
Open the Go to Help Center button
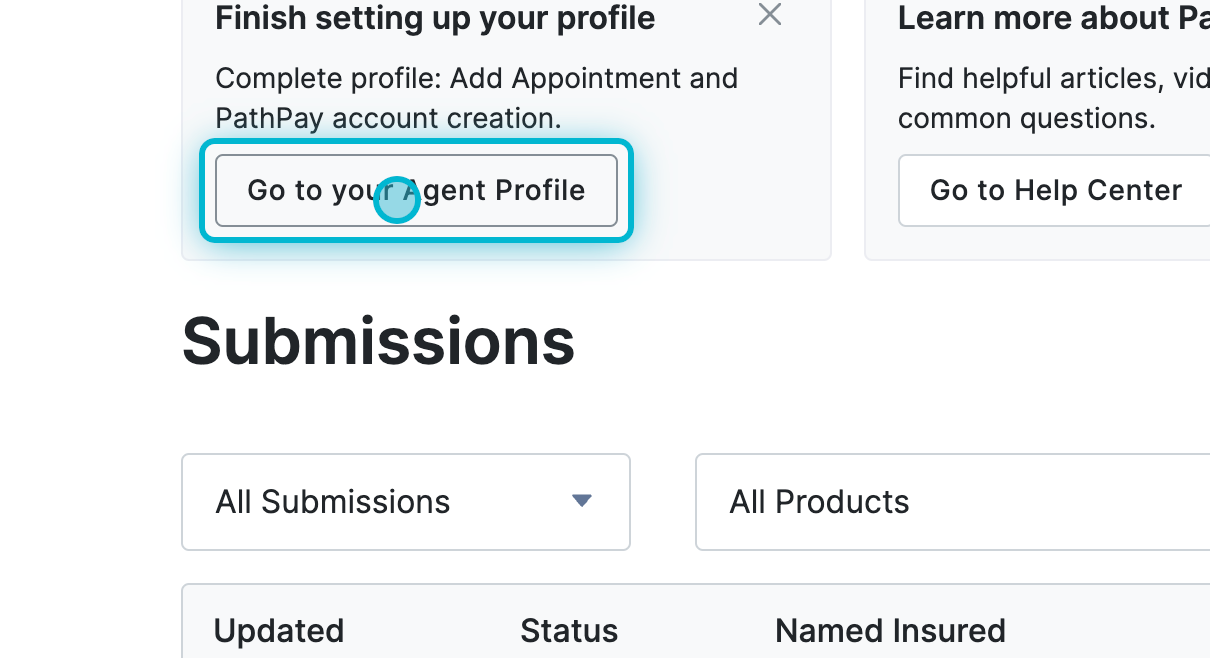point(1055,190)
